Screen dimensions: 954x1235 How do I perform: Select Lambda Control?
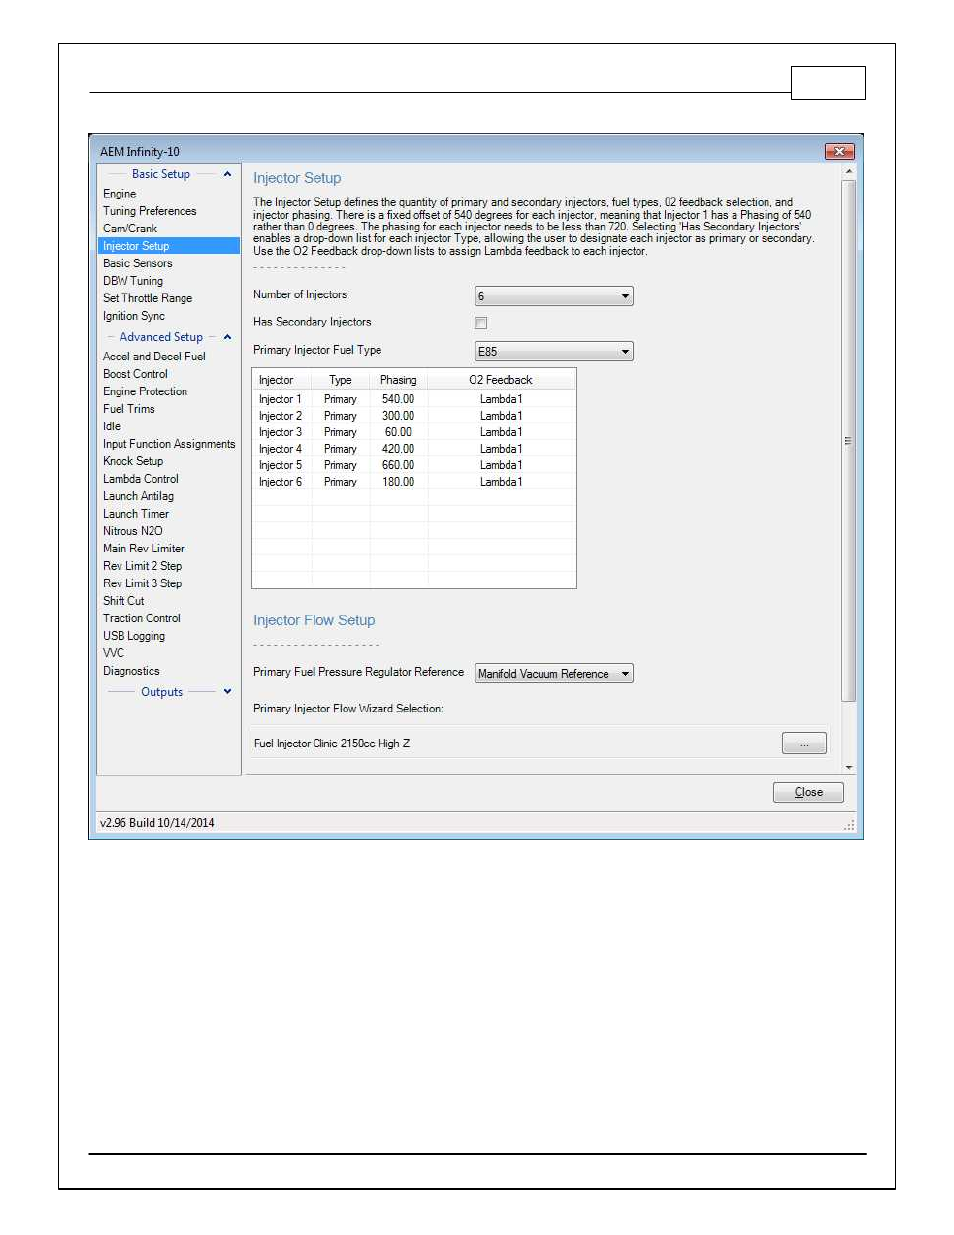[x=141, y=479]
